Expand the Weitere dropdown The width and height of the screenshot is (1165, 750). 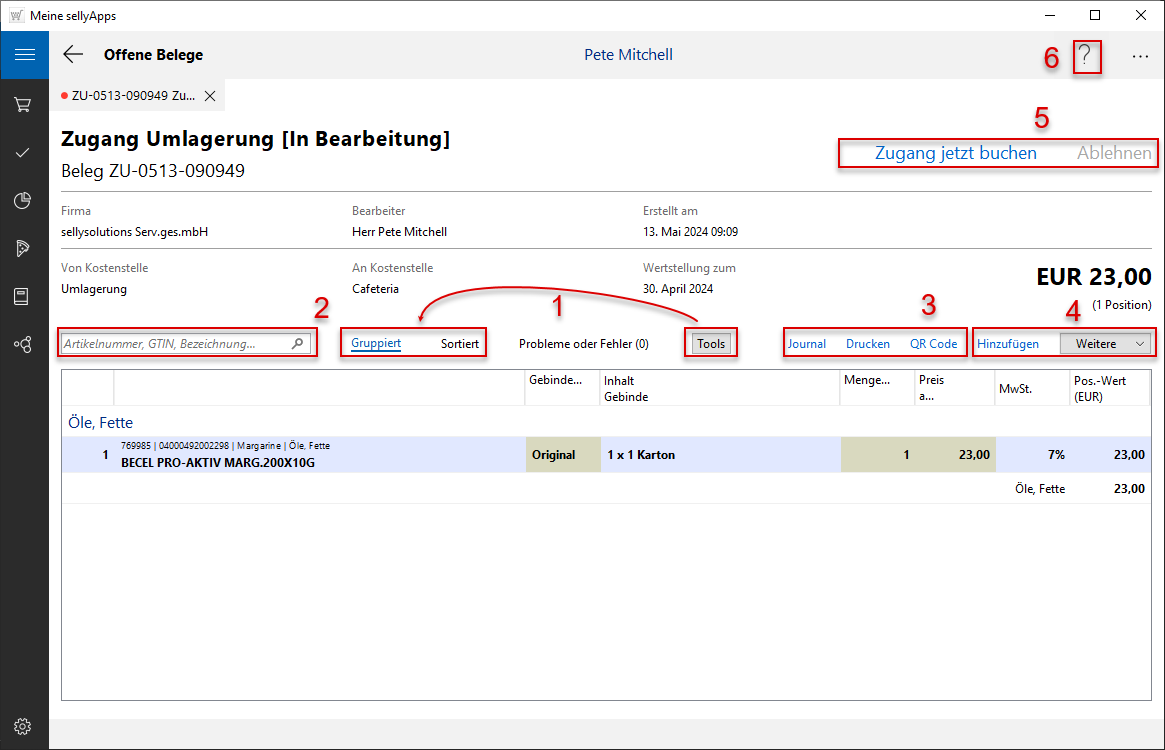click(1105, 344)
